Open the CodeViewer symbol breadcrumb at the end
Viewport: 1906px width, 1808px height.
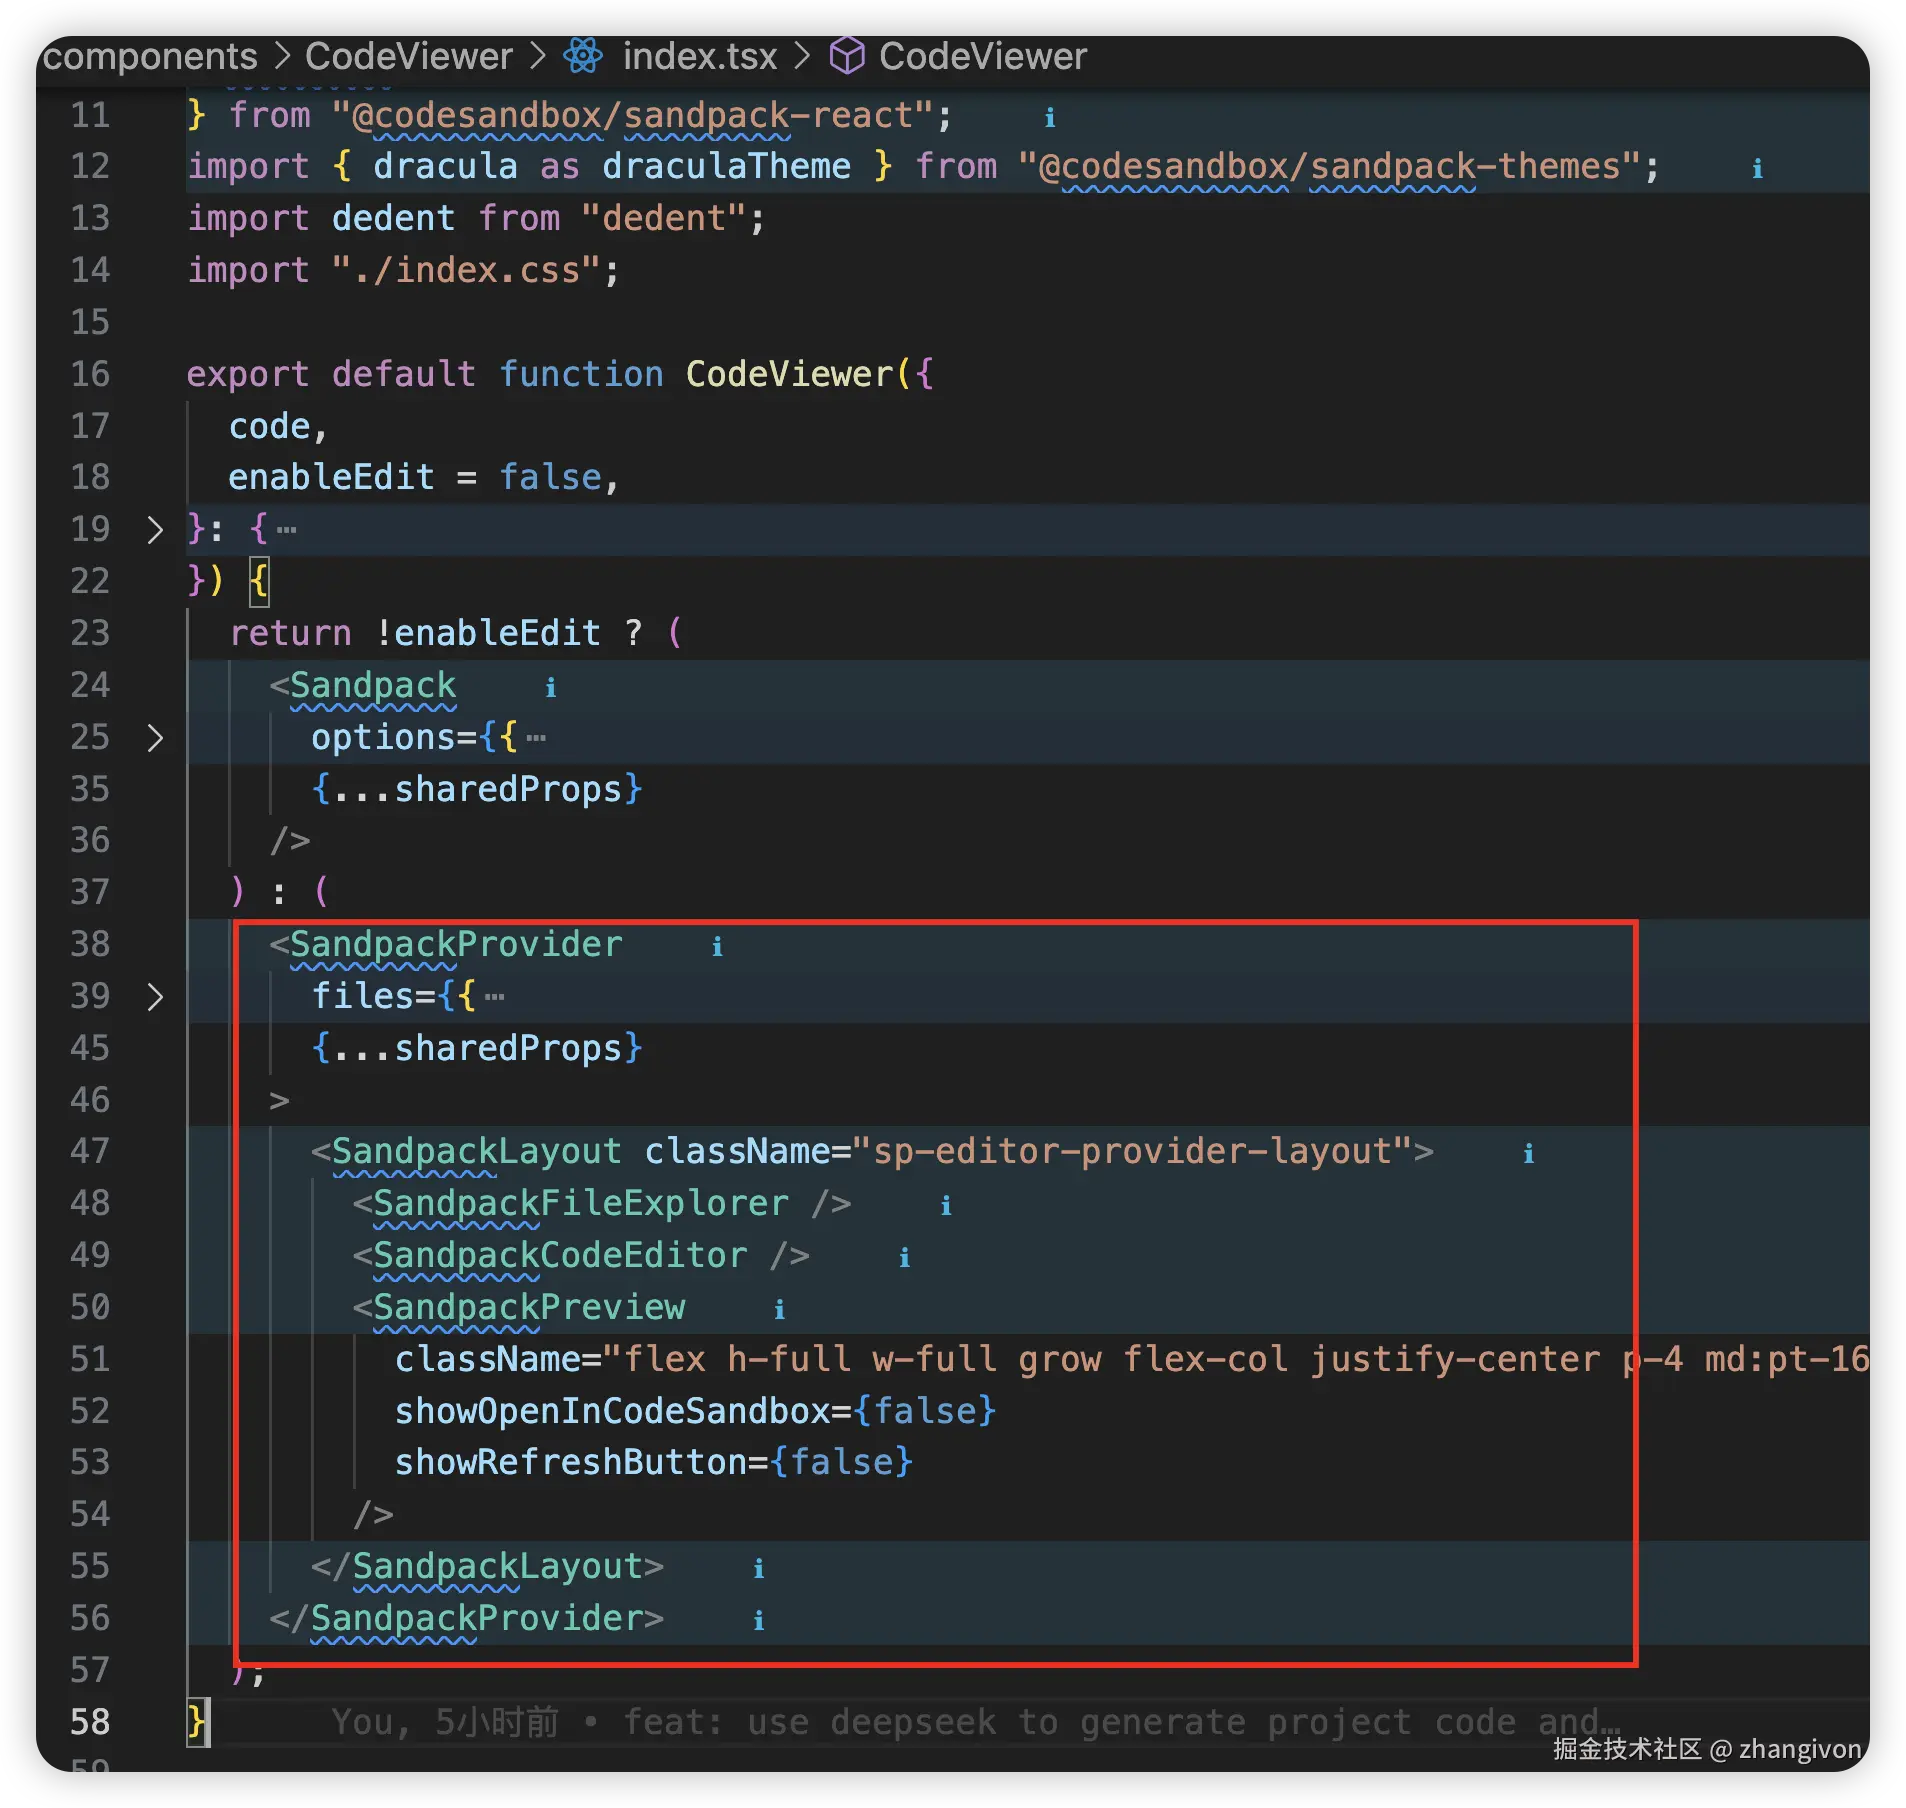[982, 56]
